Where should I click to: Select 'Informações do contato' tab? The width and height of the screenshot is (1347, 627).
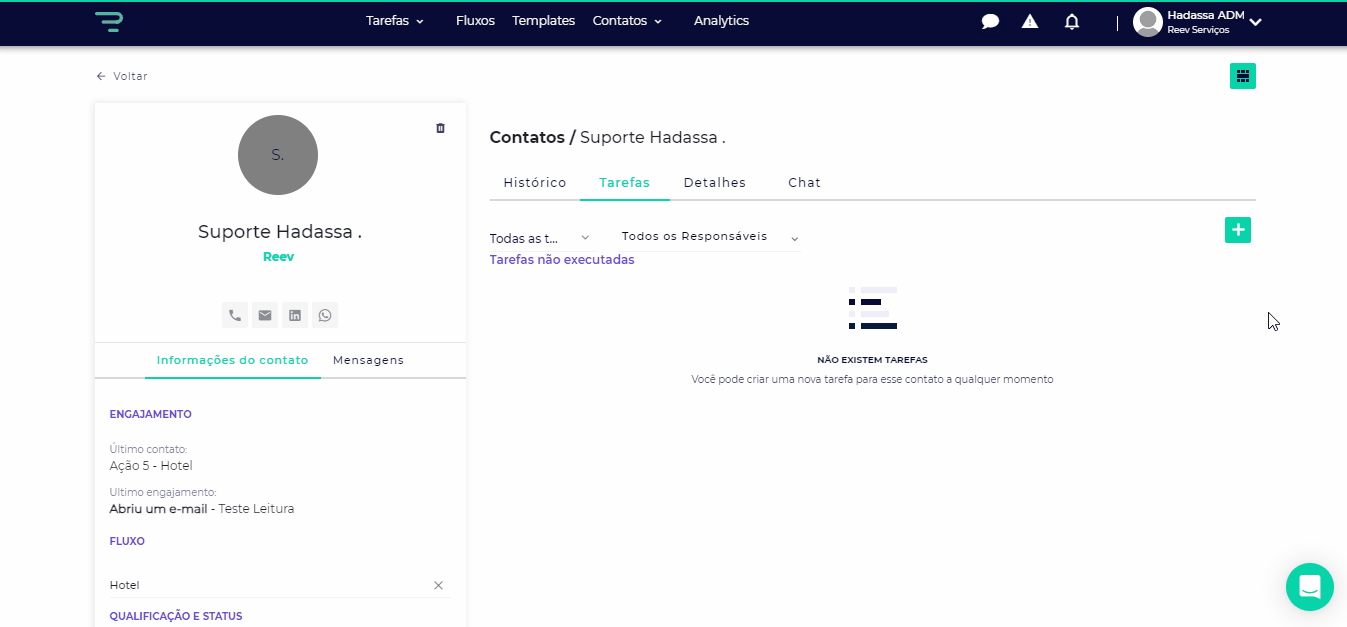click(233, 360)
